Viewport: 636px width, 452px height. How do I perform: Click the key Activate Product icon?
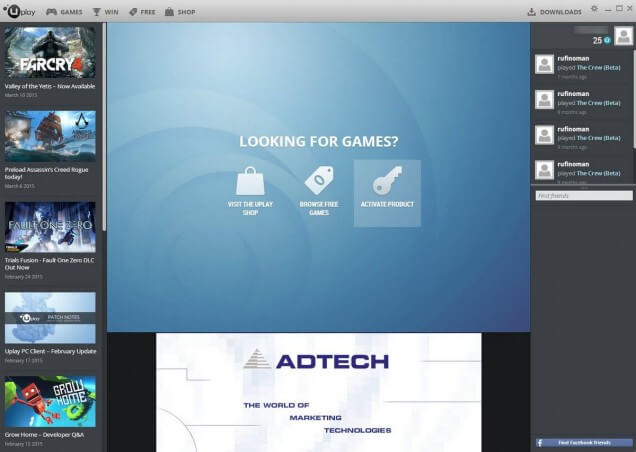[x=387, y=181]
